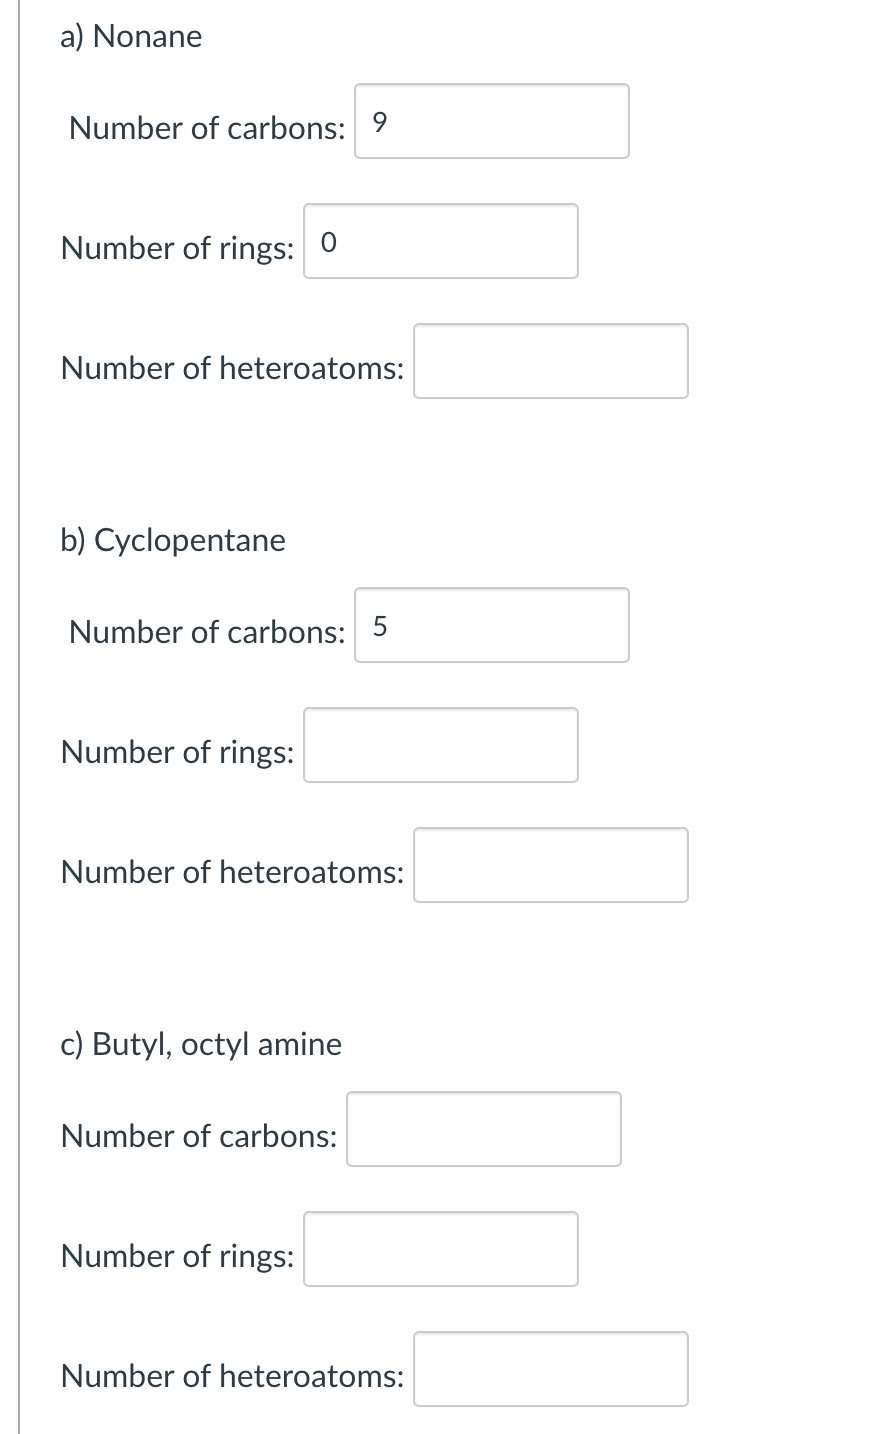Click 'Number of heteroatoms:' label under Cyclopentane
Screen dimensions: 876x1434
[x=233, y=873]
